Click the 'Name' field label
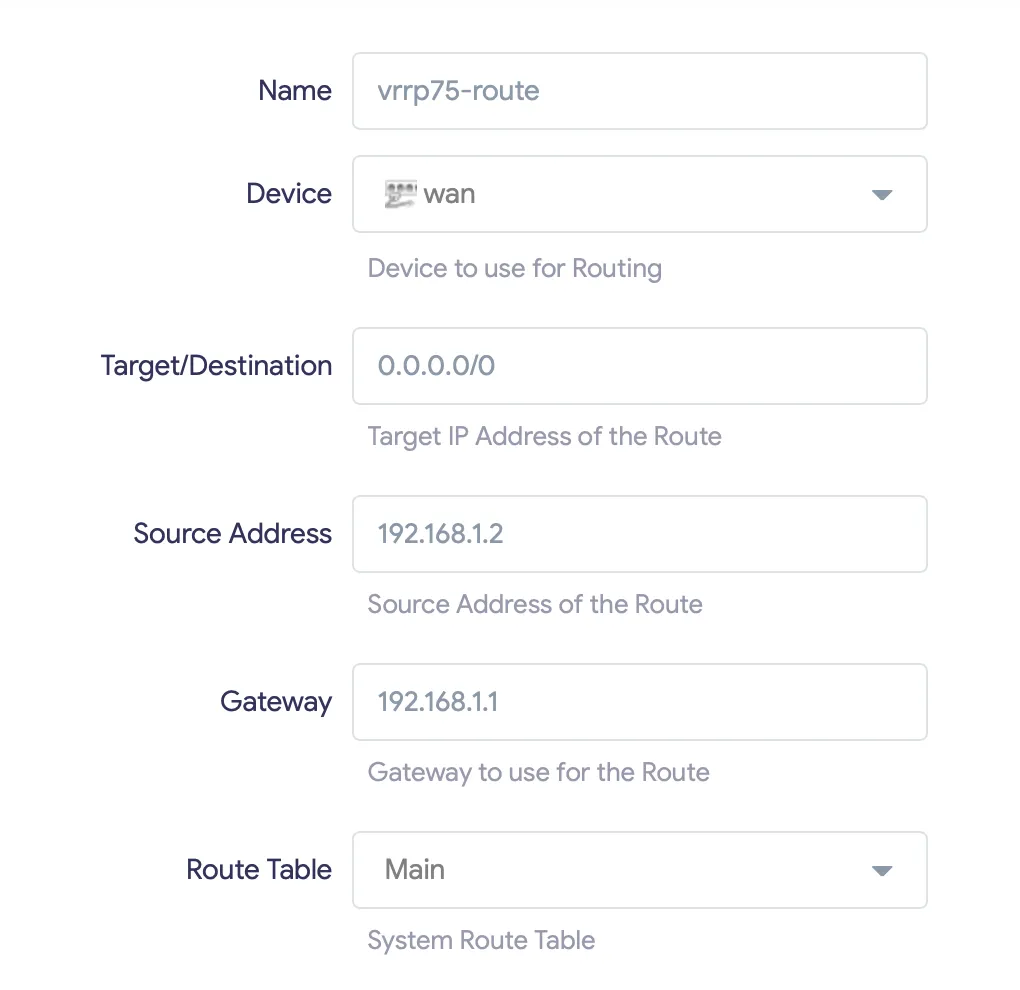 [x=295, y=91]
